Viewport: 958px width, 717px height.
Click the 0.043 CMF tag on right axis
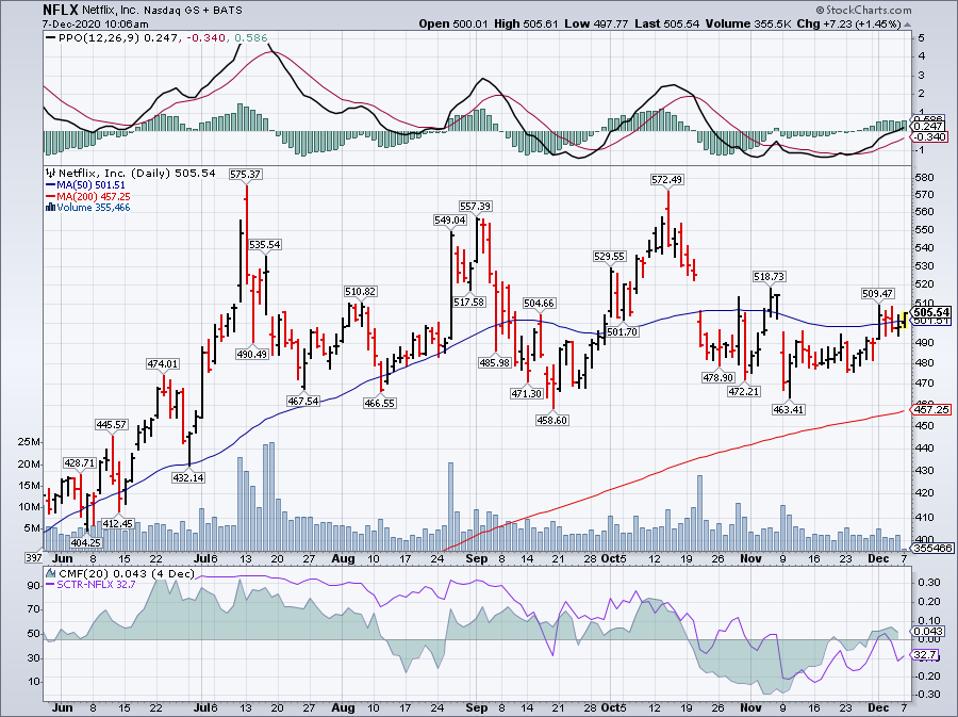click(927, 631)
